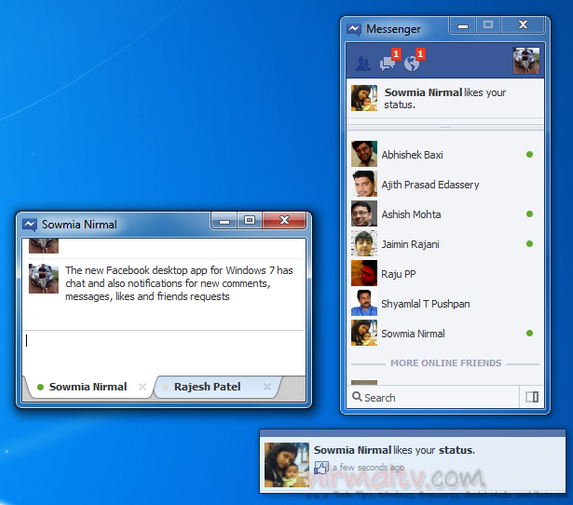Open 'Sowmia Nirmal likes your status' notification in Messenger
This screenshot has height=505, width=573.
(x=445, y=98)
